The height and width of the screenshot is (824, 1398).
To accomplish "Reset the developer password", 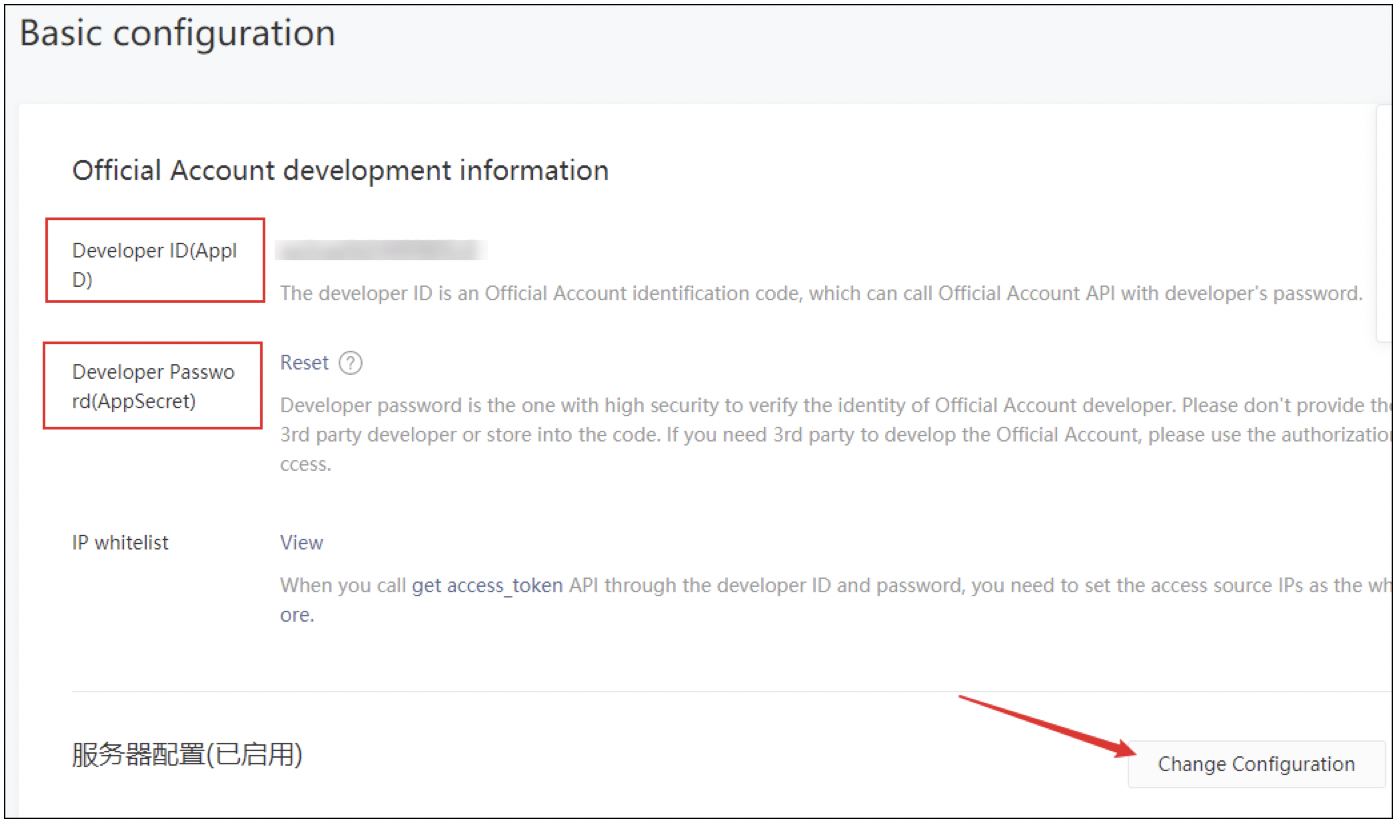I will pyautogui.click(x=304, y=363).
